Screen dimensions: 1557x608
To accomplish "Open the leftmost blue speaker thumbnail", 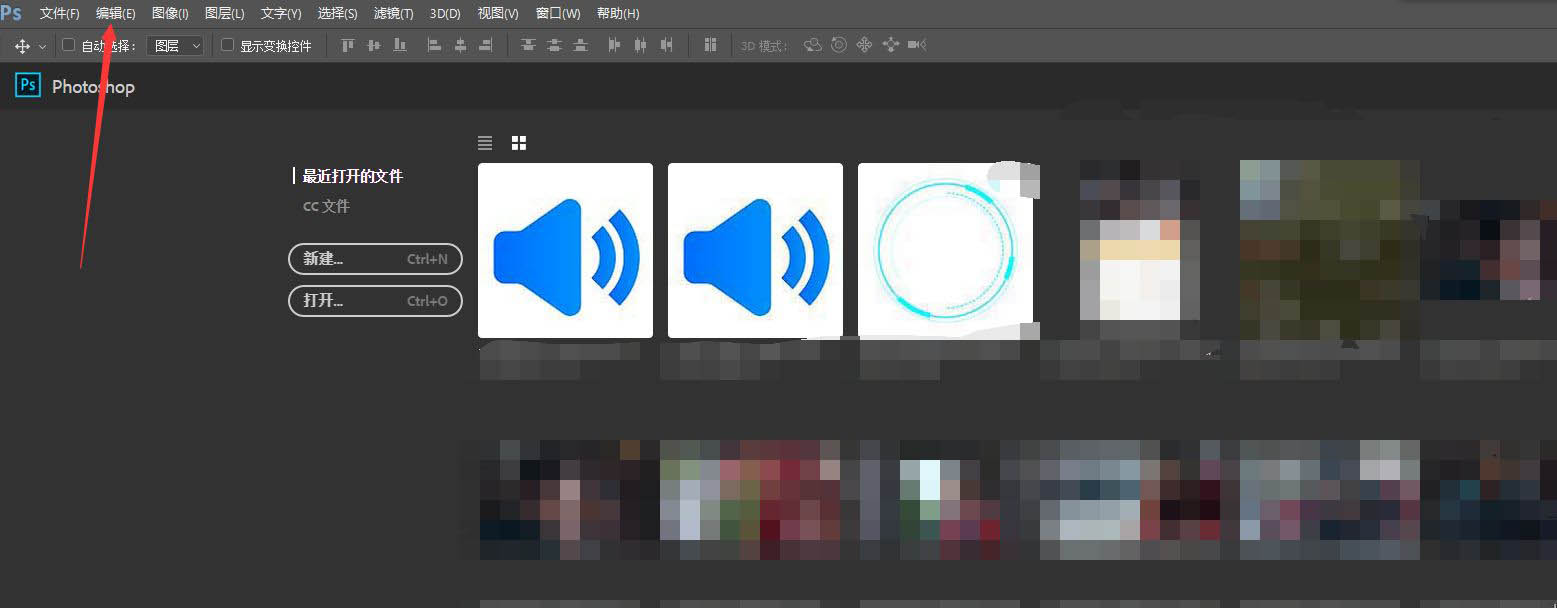I will 566,251.
